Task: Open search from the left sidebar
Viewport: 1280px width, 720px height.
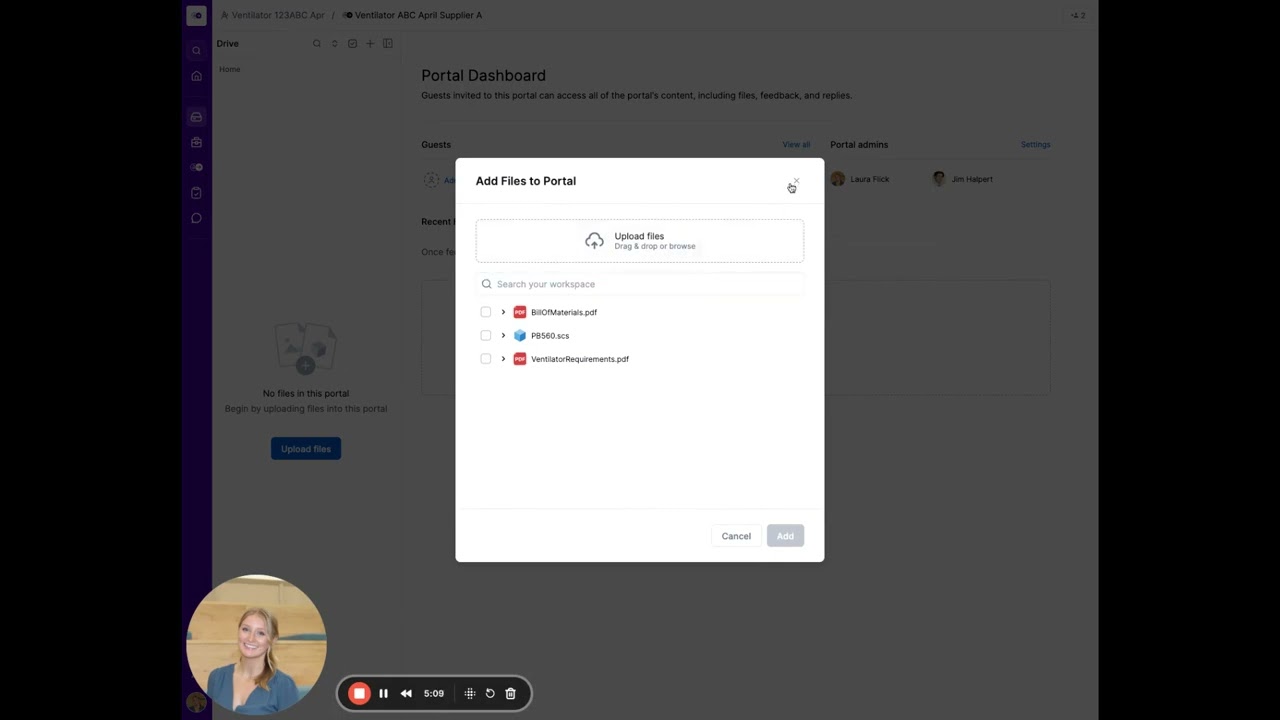Action: point(196,50)
